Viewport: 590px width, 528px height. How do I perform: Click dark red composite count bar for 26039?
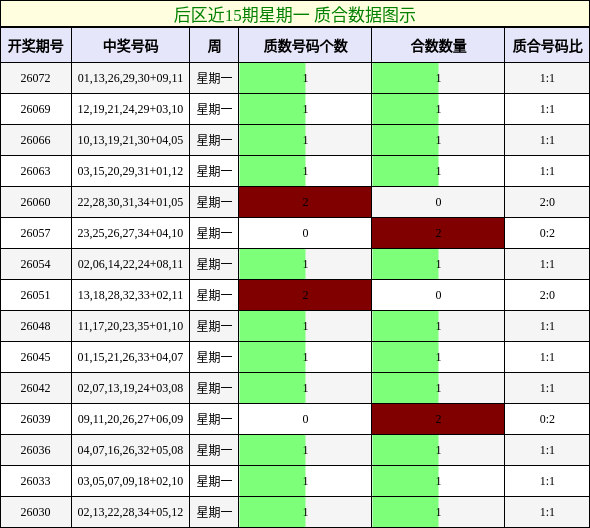pos(438,419)
